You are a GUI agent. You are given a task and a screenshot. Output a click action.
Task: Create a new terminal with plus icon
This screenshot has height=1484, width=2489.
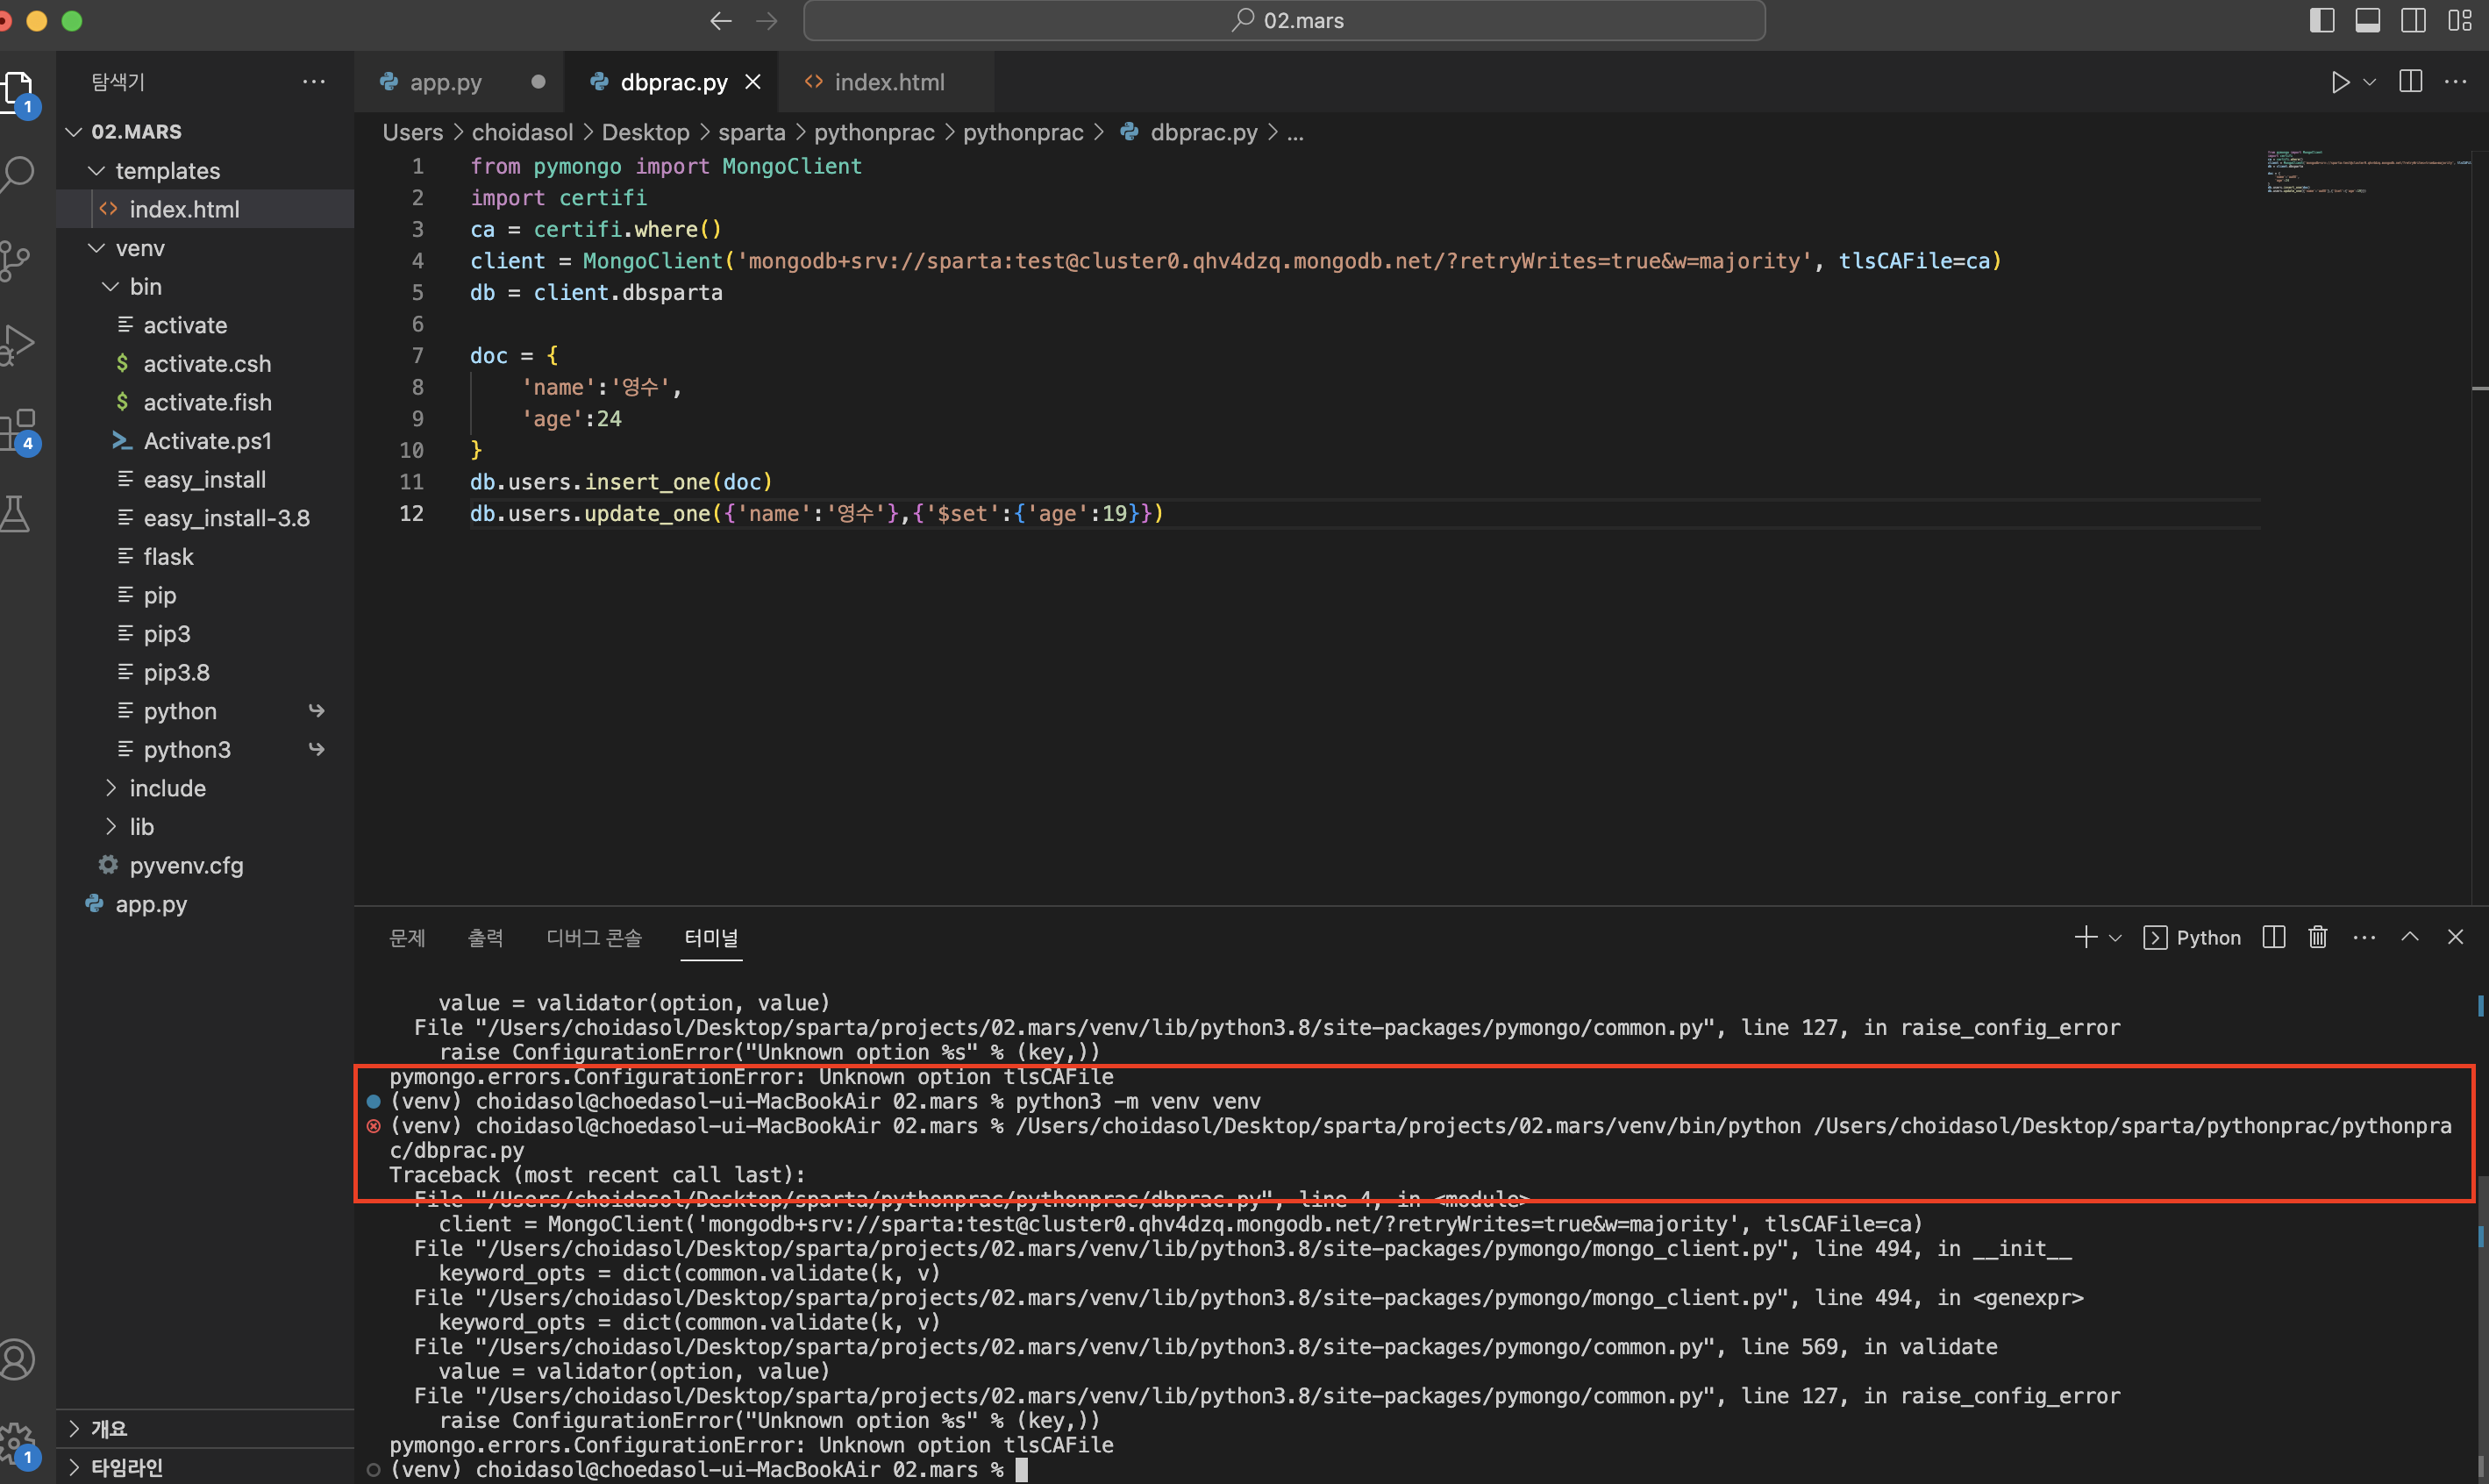click(x=2086, y=937)
